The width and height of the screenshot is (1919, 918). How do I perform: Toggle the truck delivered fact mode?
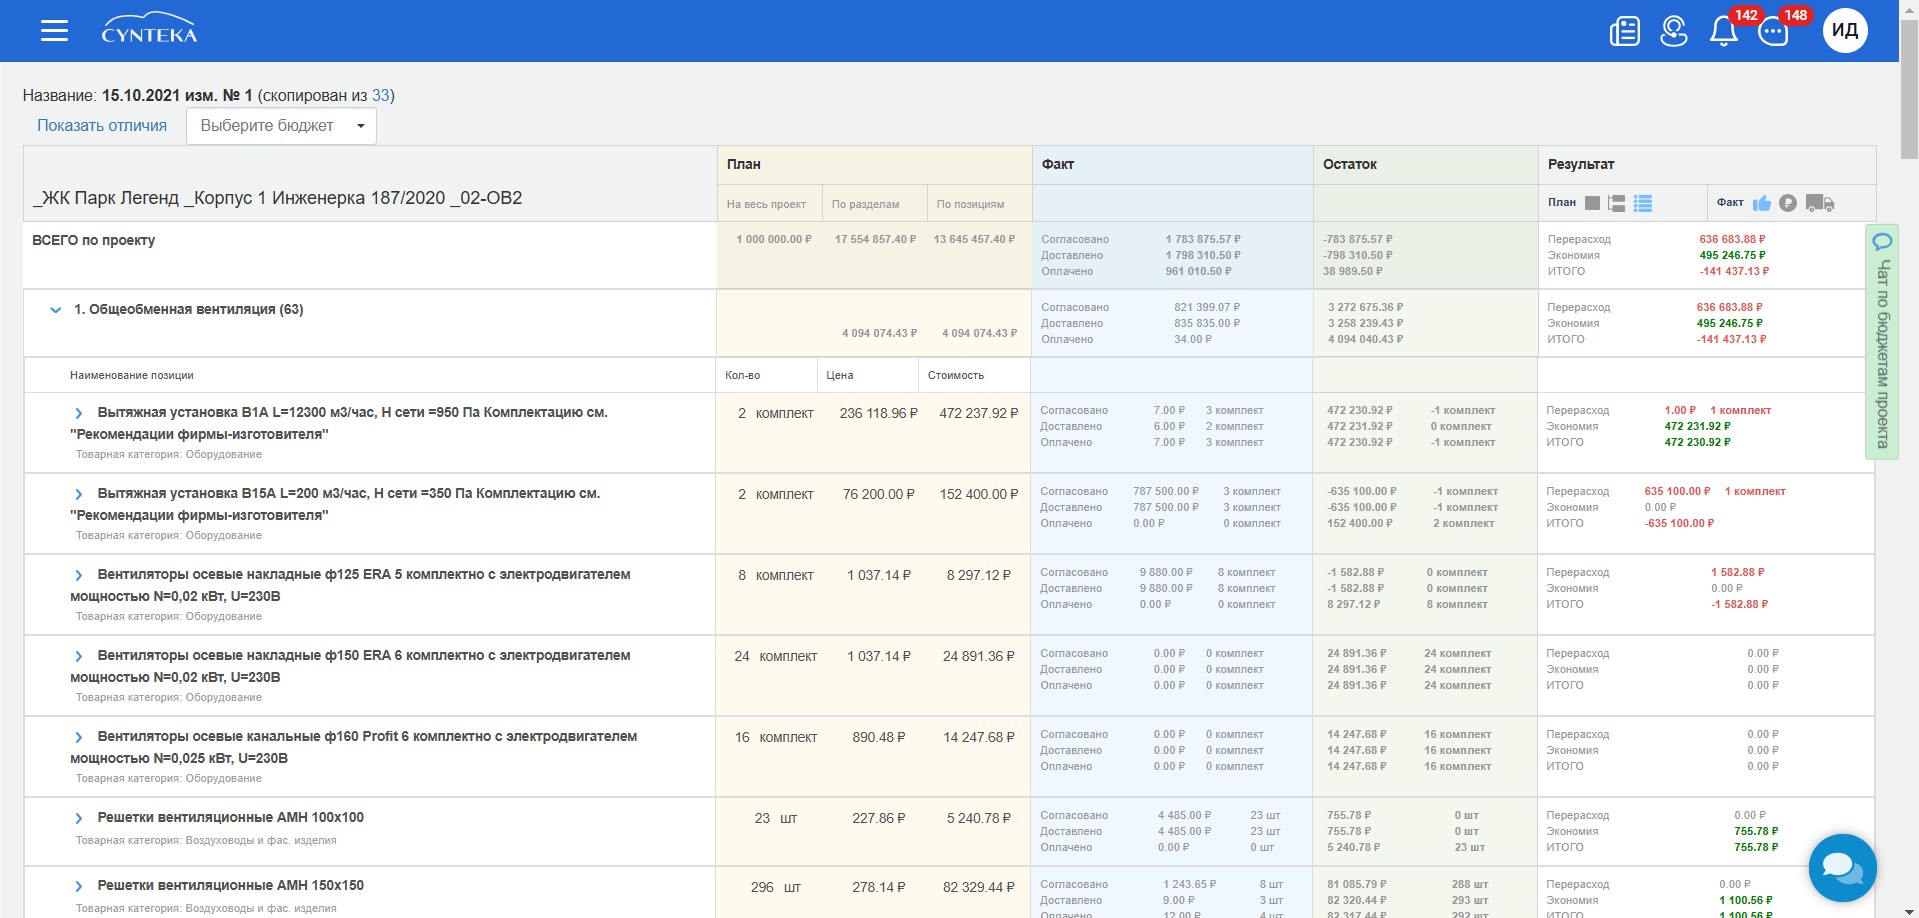(1819, 203)
